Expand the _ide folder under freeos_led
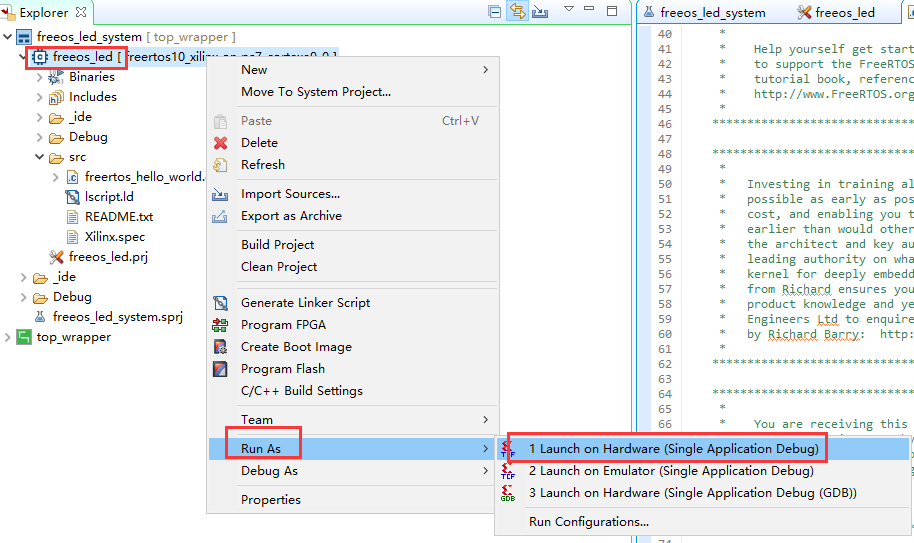This screenshot has height=543, width=914. tap(39, 117)
